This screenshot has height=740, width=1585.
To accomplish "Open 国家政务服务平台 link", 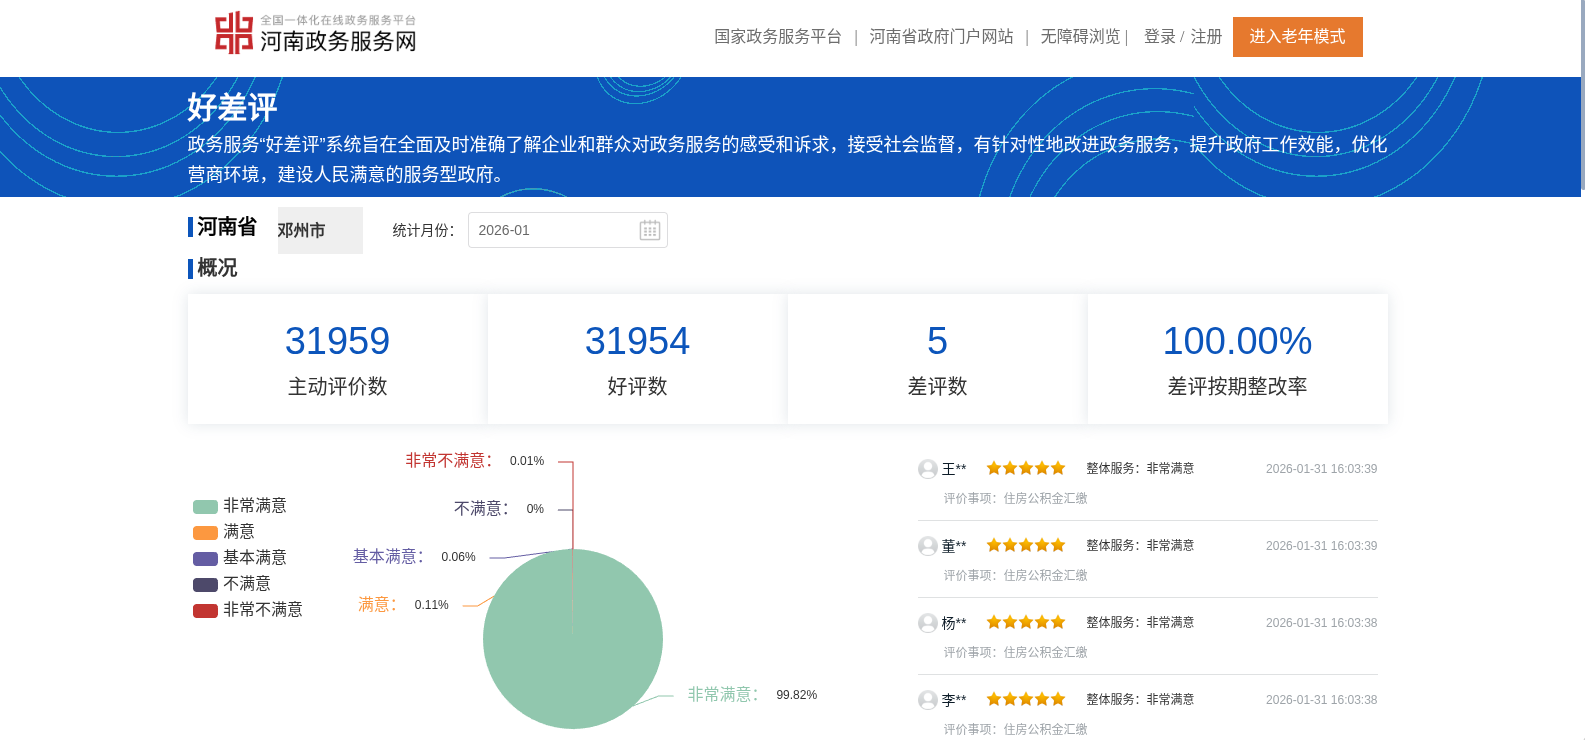I will tap(778, 37).
